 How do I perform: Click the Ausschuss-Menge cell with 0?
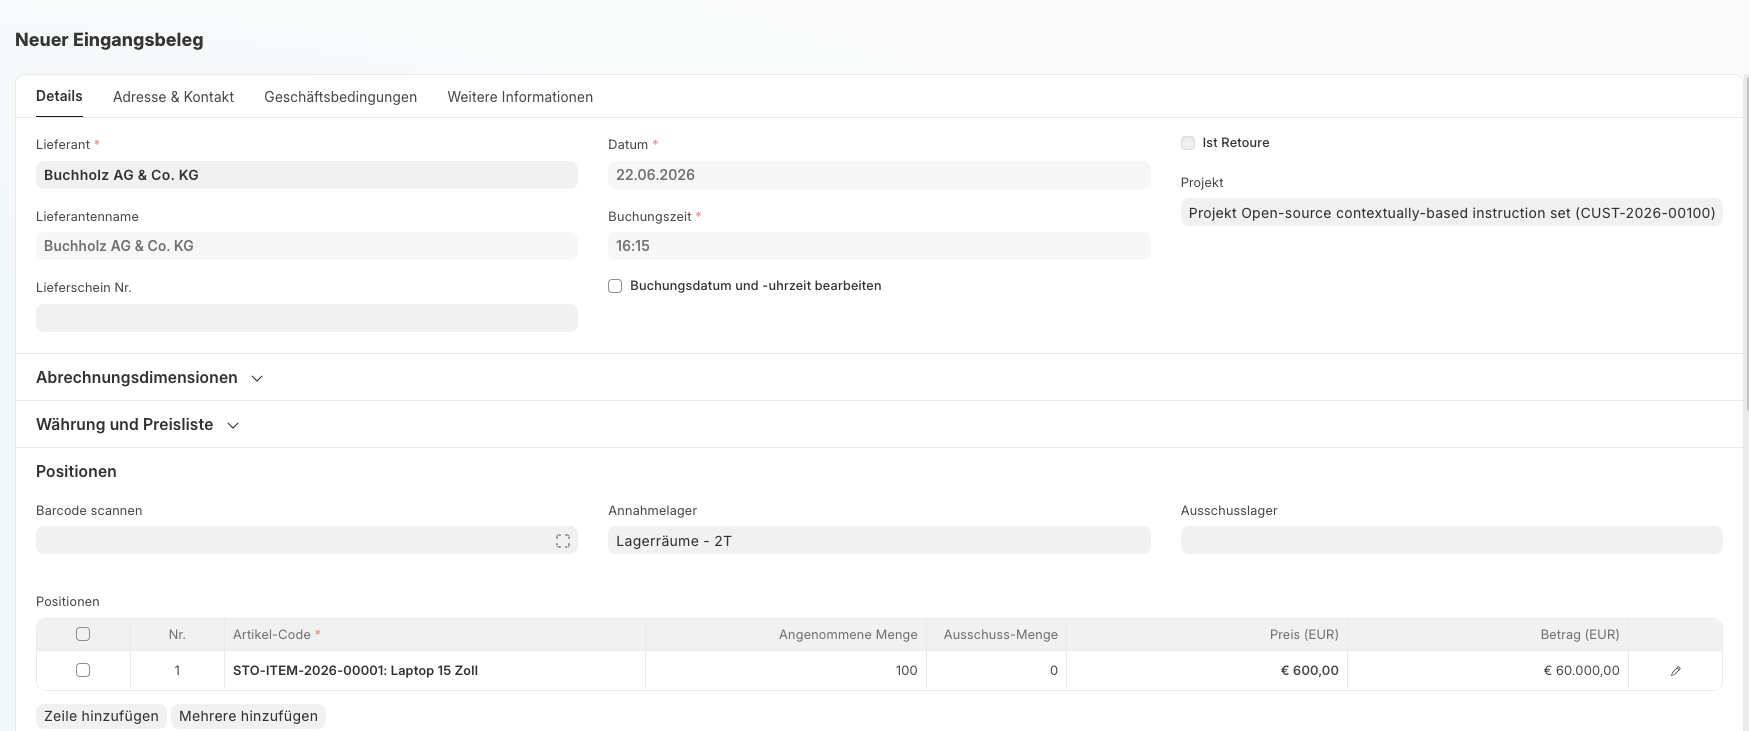coord(996,671)
